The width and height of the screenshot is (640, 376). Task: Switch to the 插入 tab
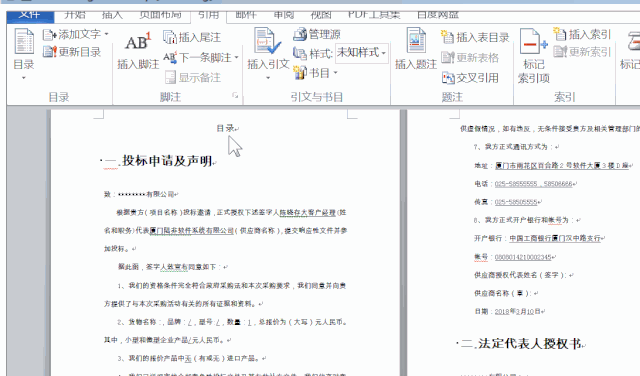pyautogui.click(x=112, y=15)
